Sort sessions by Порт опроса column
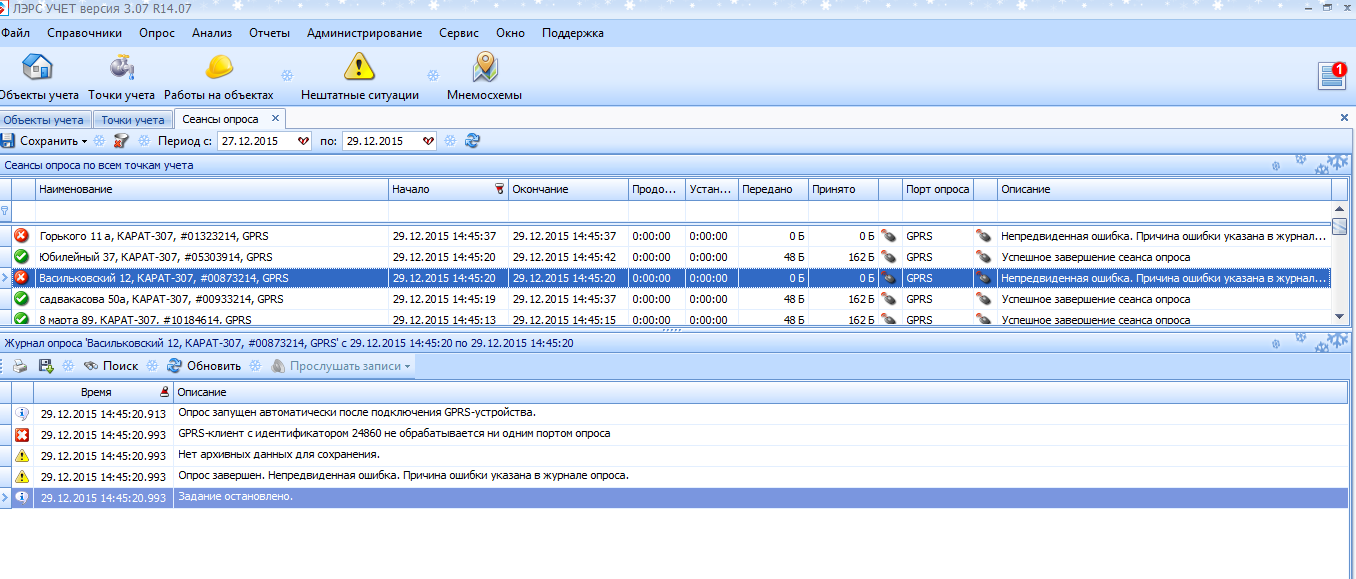 [x=937, y=189]
